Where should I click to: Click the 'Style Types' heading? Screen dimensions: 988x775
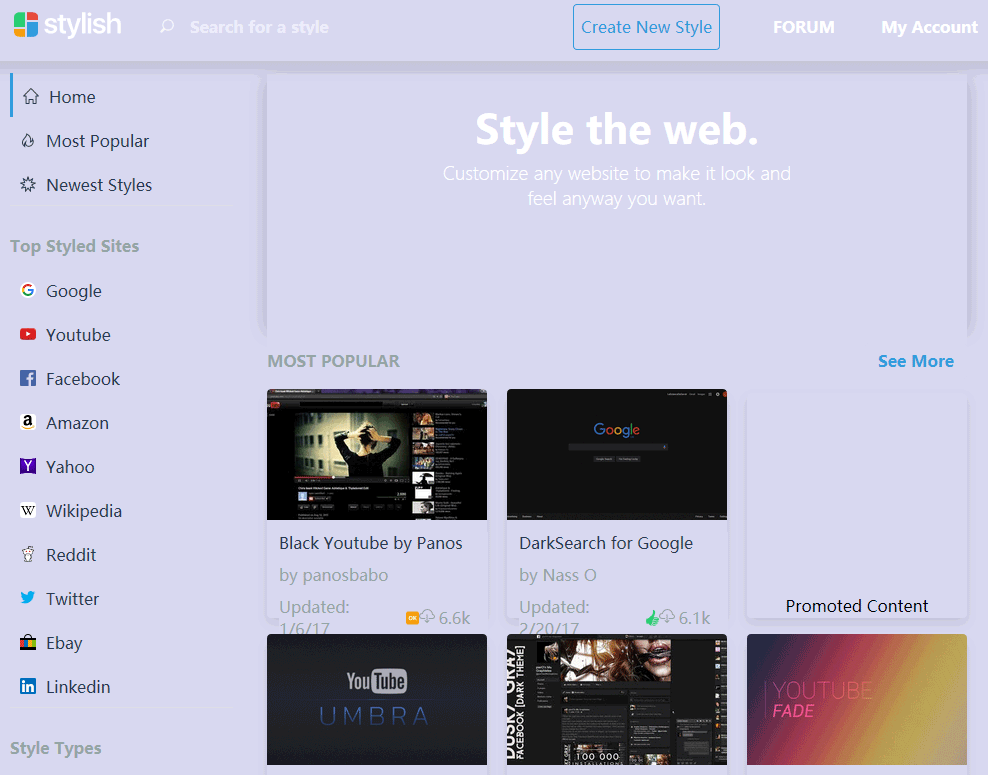55,749
